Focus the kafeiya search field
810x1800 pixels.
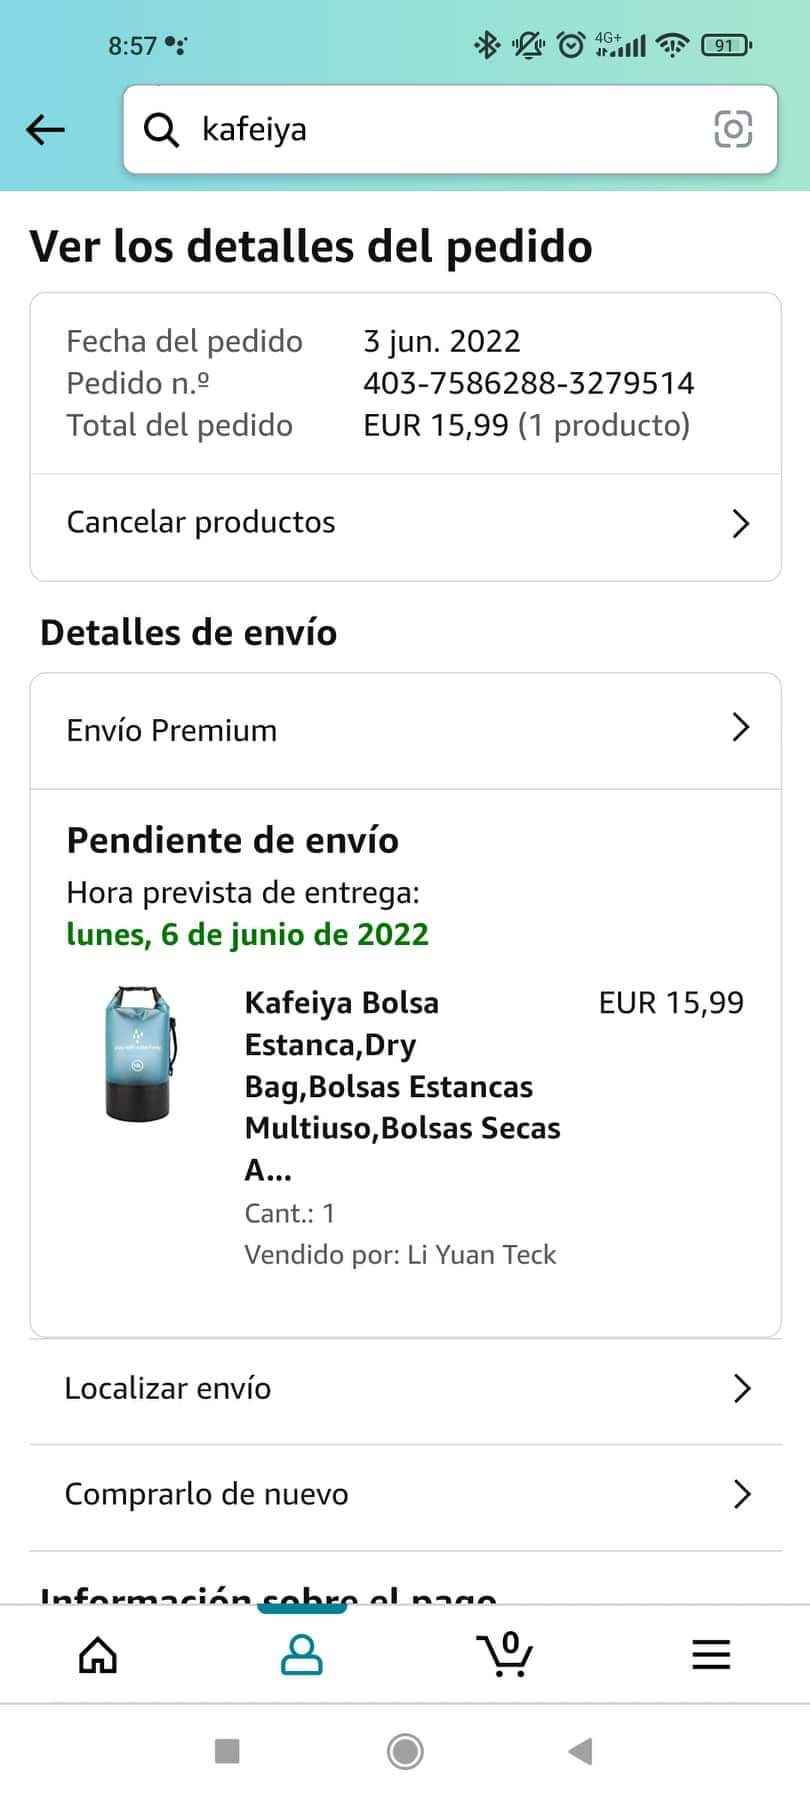click(450, 130)
